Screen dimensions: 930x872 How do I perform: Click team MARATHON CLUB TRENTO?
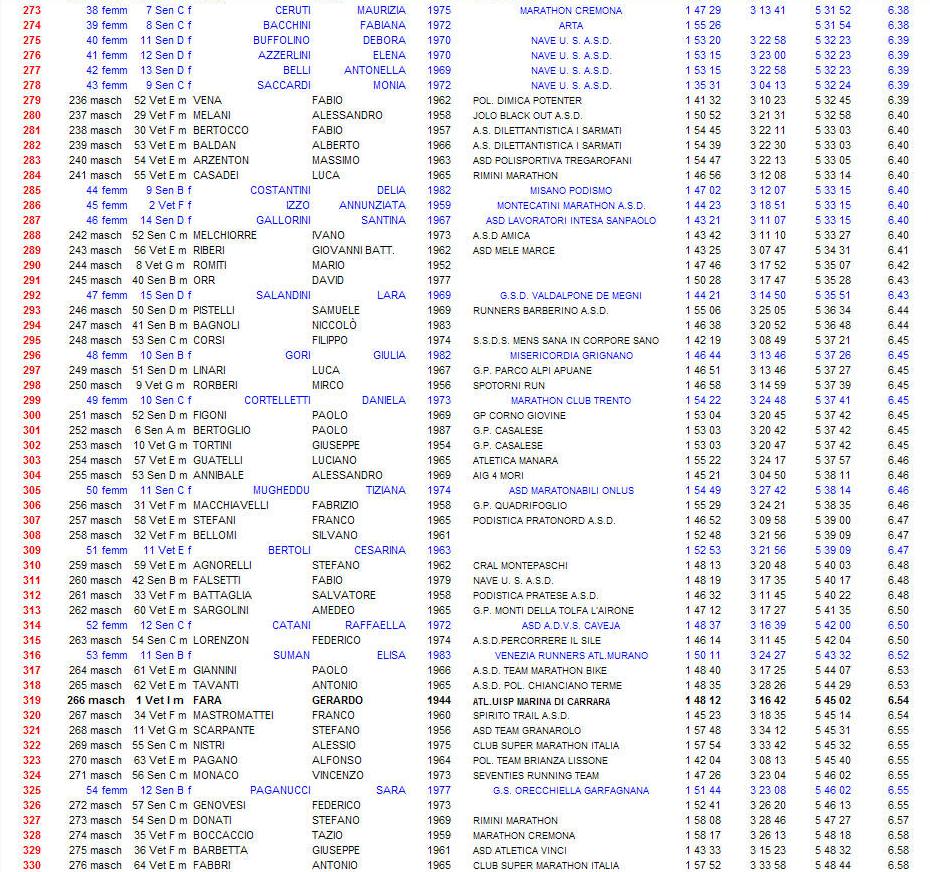571,400
